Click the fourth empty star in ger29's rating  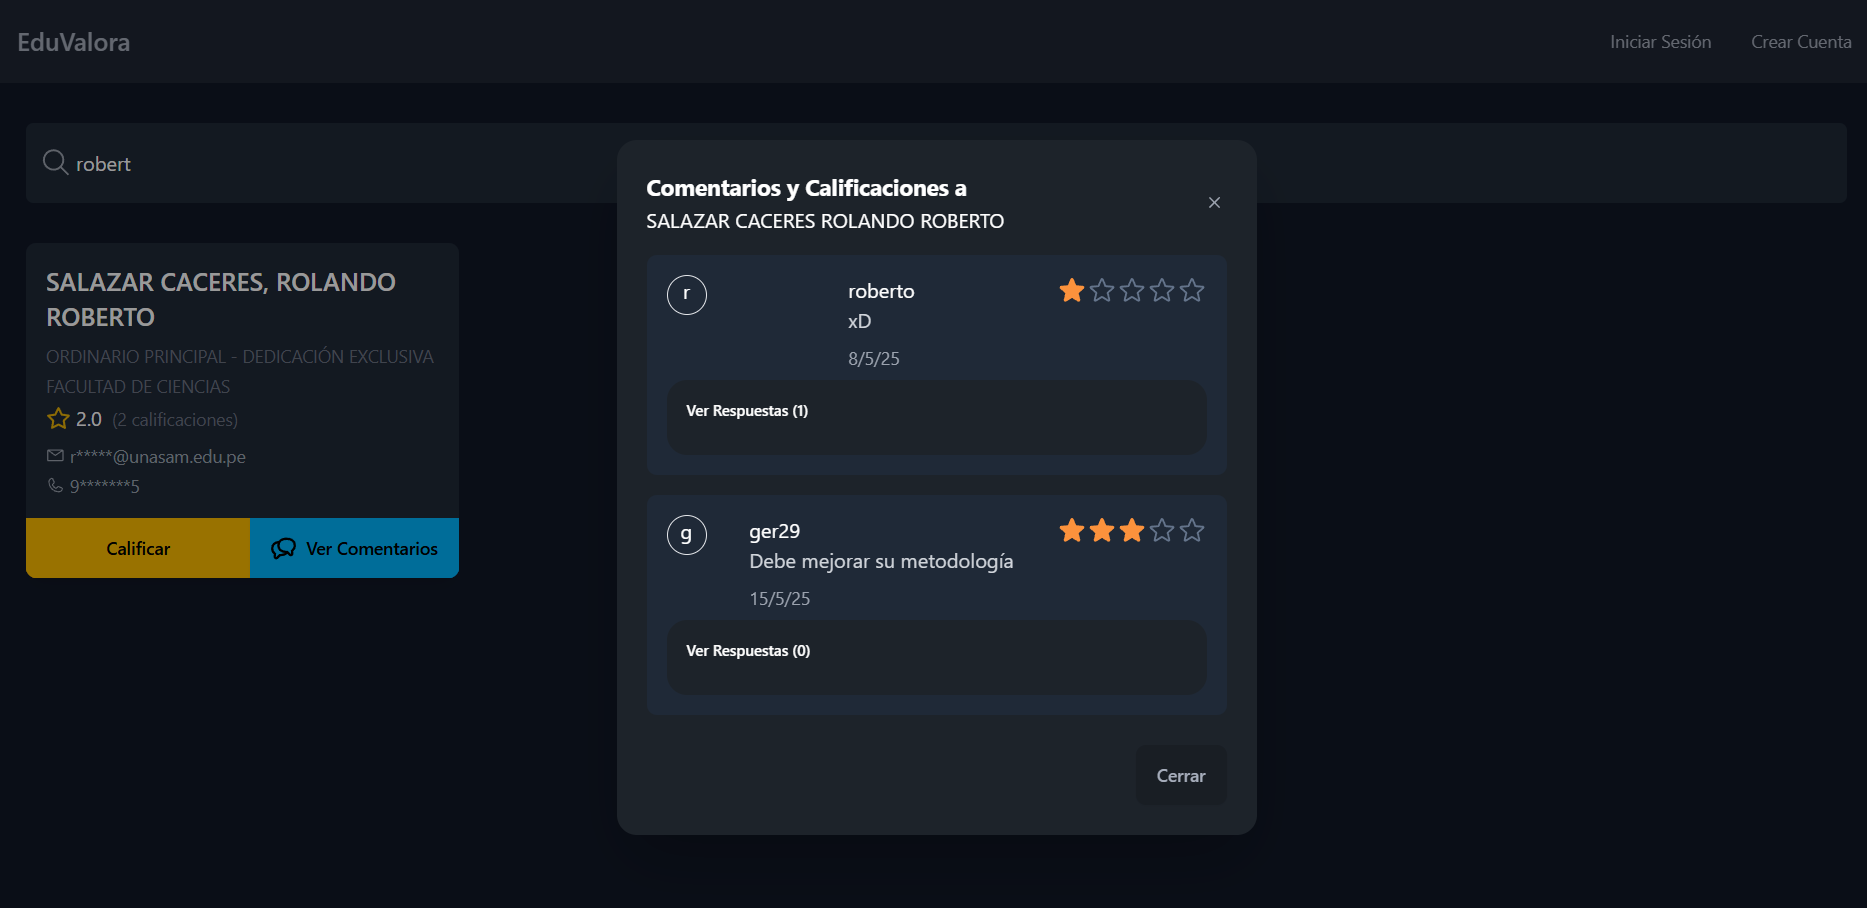(x=1162, y=530)
